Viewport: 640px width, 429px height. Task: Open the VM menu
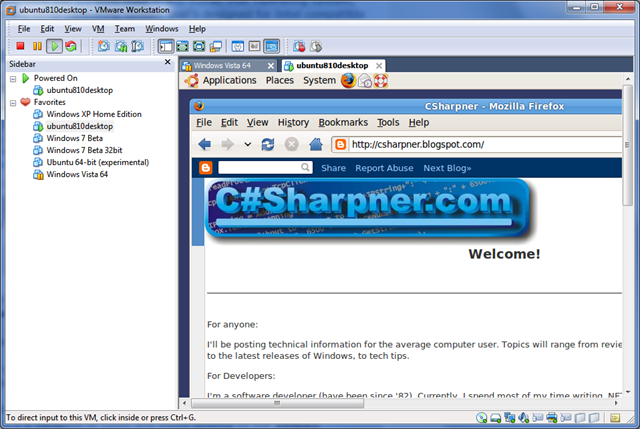coord(98,29)
